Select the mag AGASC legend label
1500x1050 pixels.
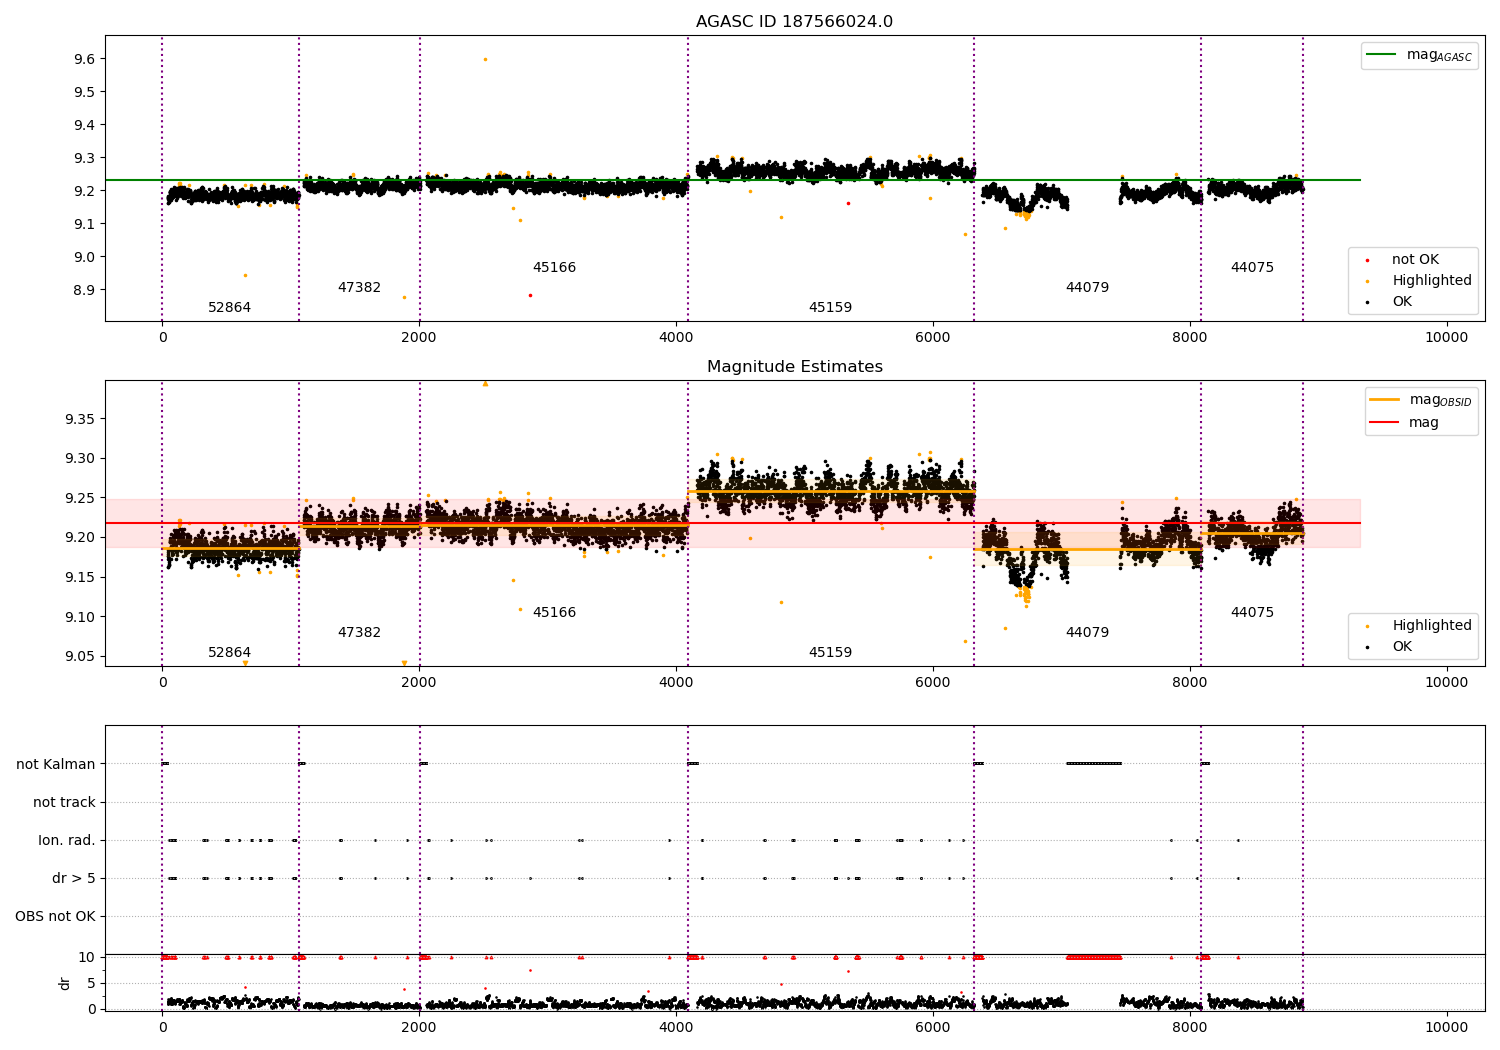coord(1439,55)
